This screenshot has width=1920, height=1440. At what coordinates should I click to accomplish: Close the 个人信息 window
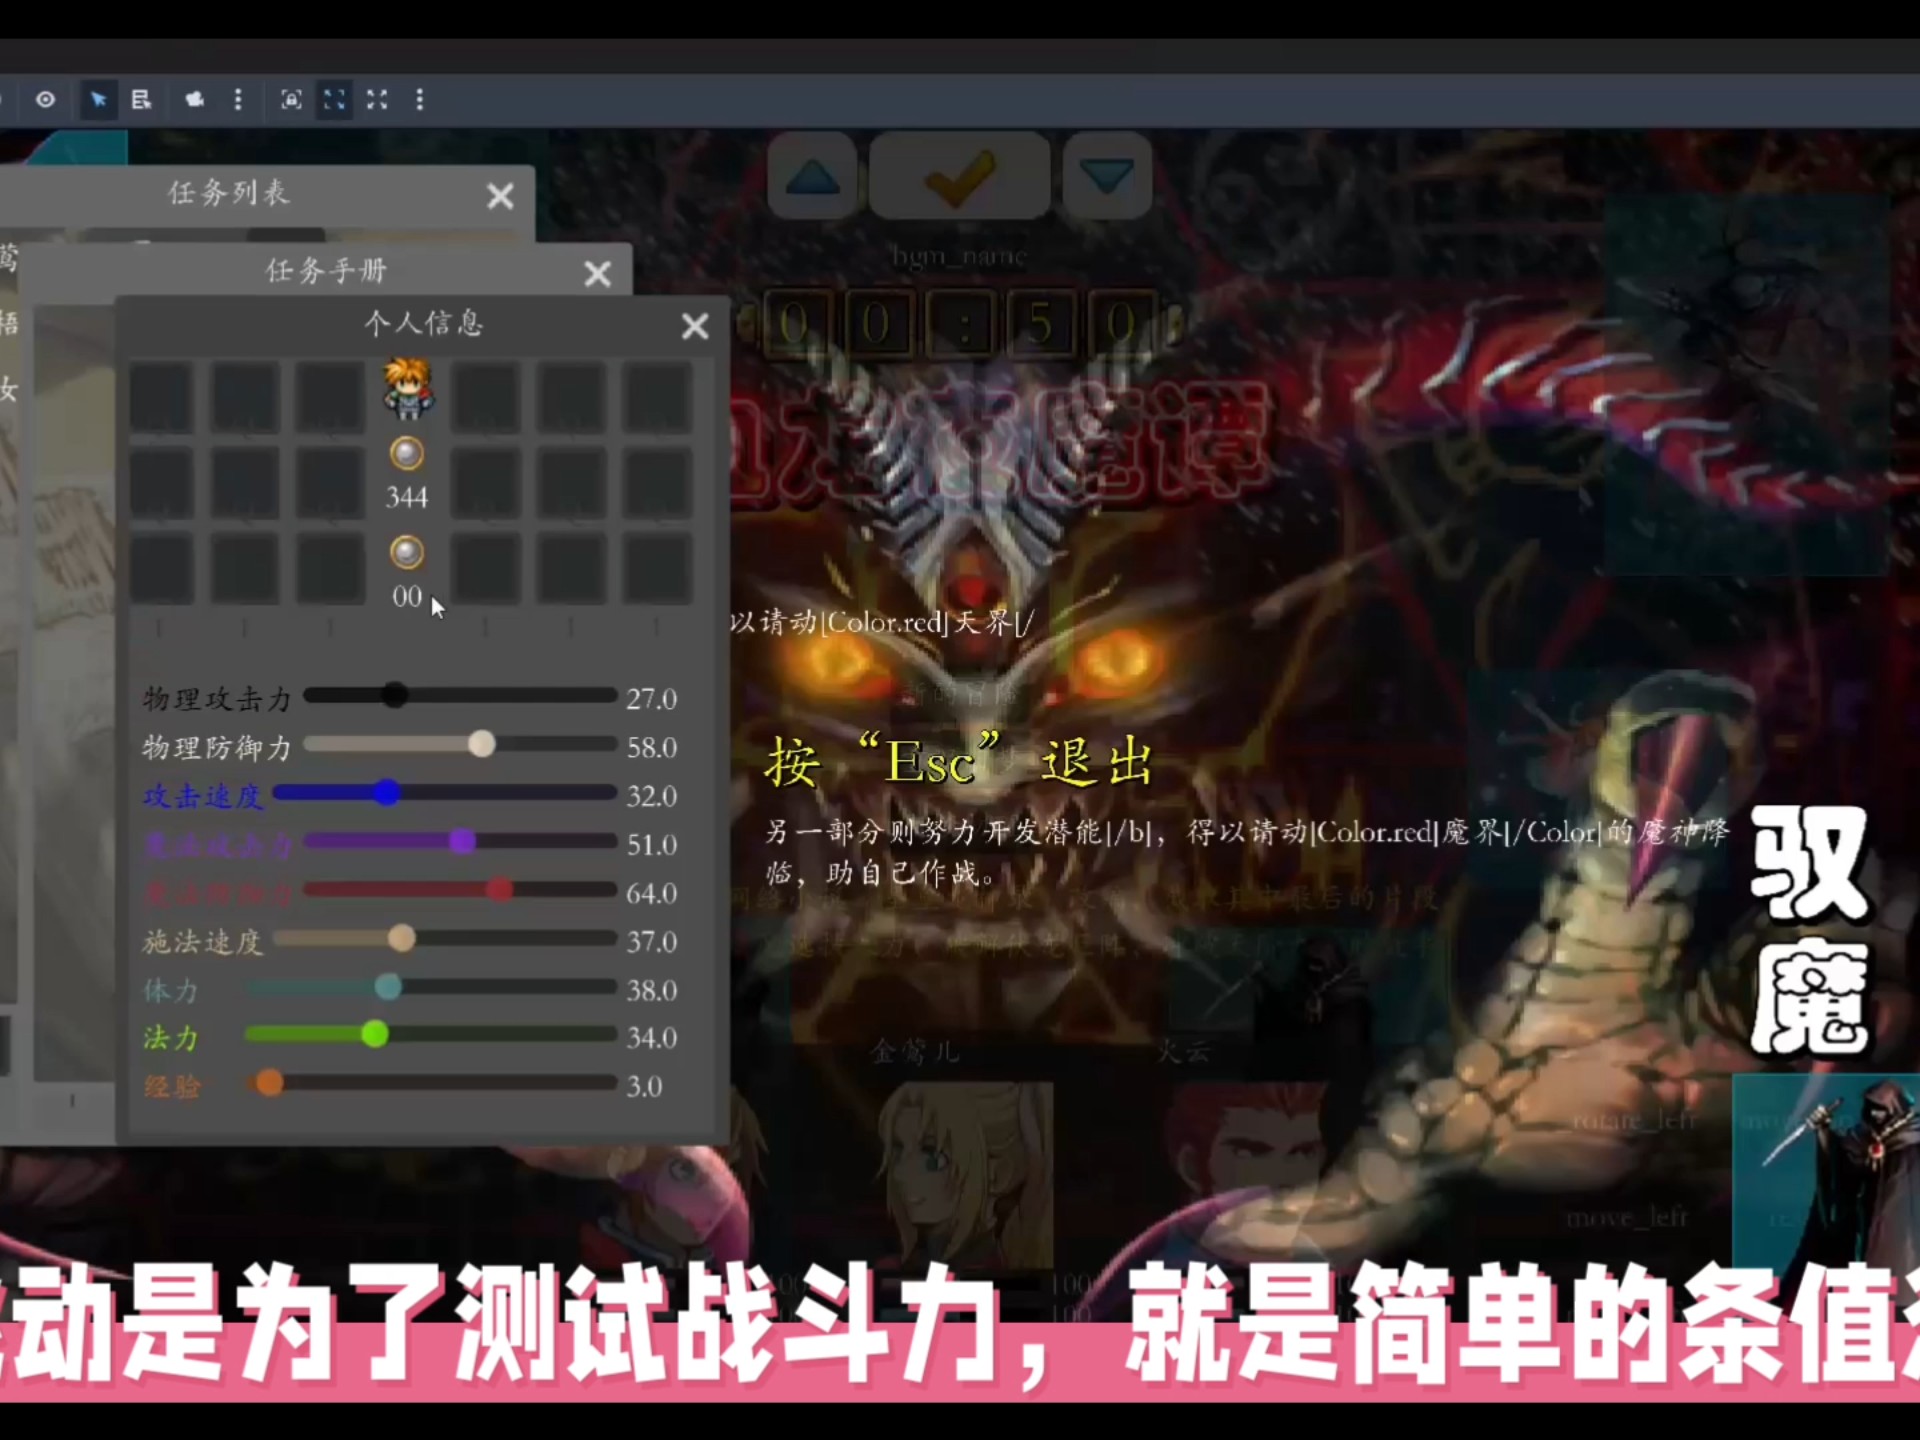(694, 326)
